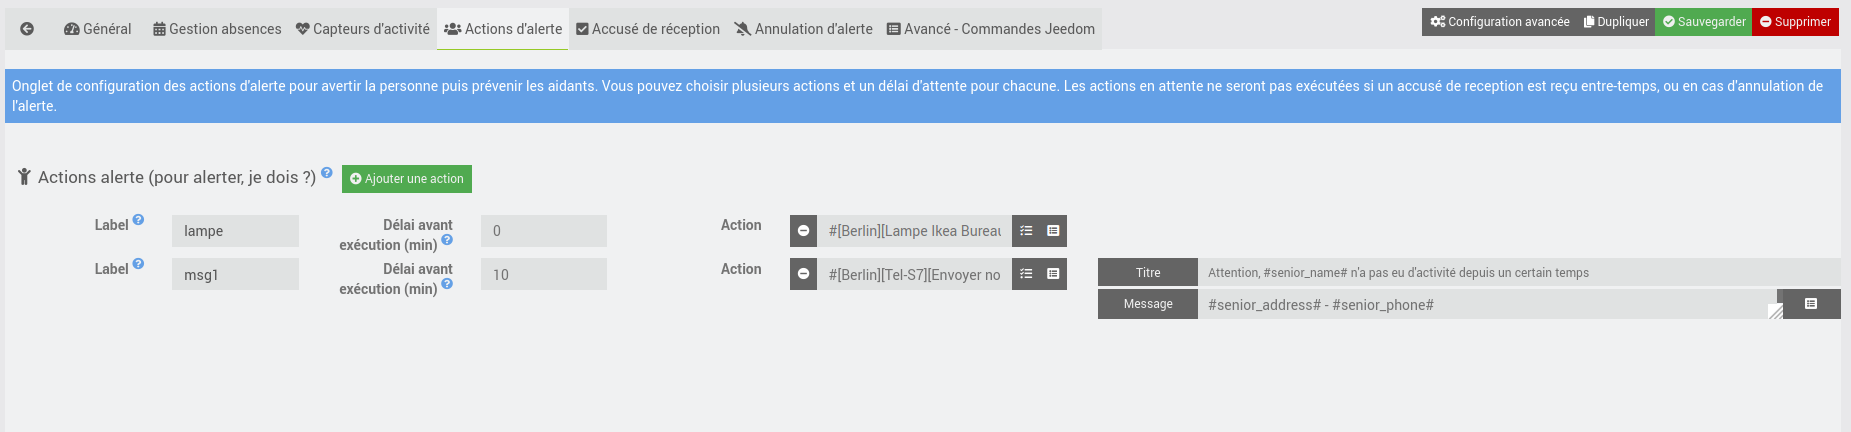
Task: Open Configuration avancée
Action: 1499,22
